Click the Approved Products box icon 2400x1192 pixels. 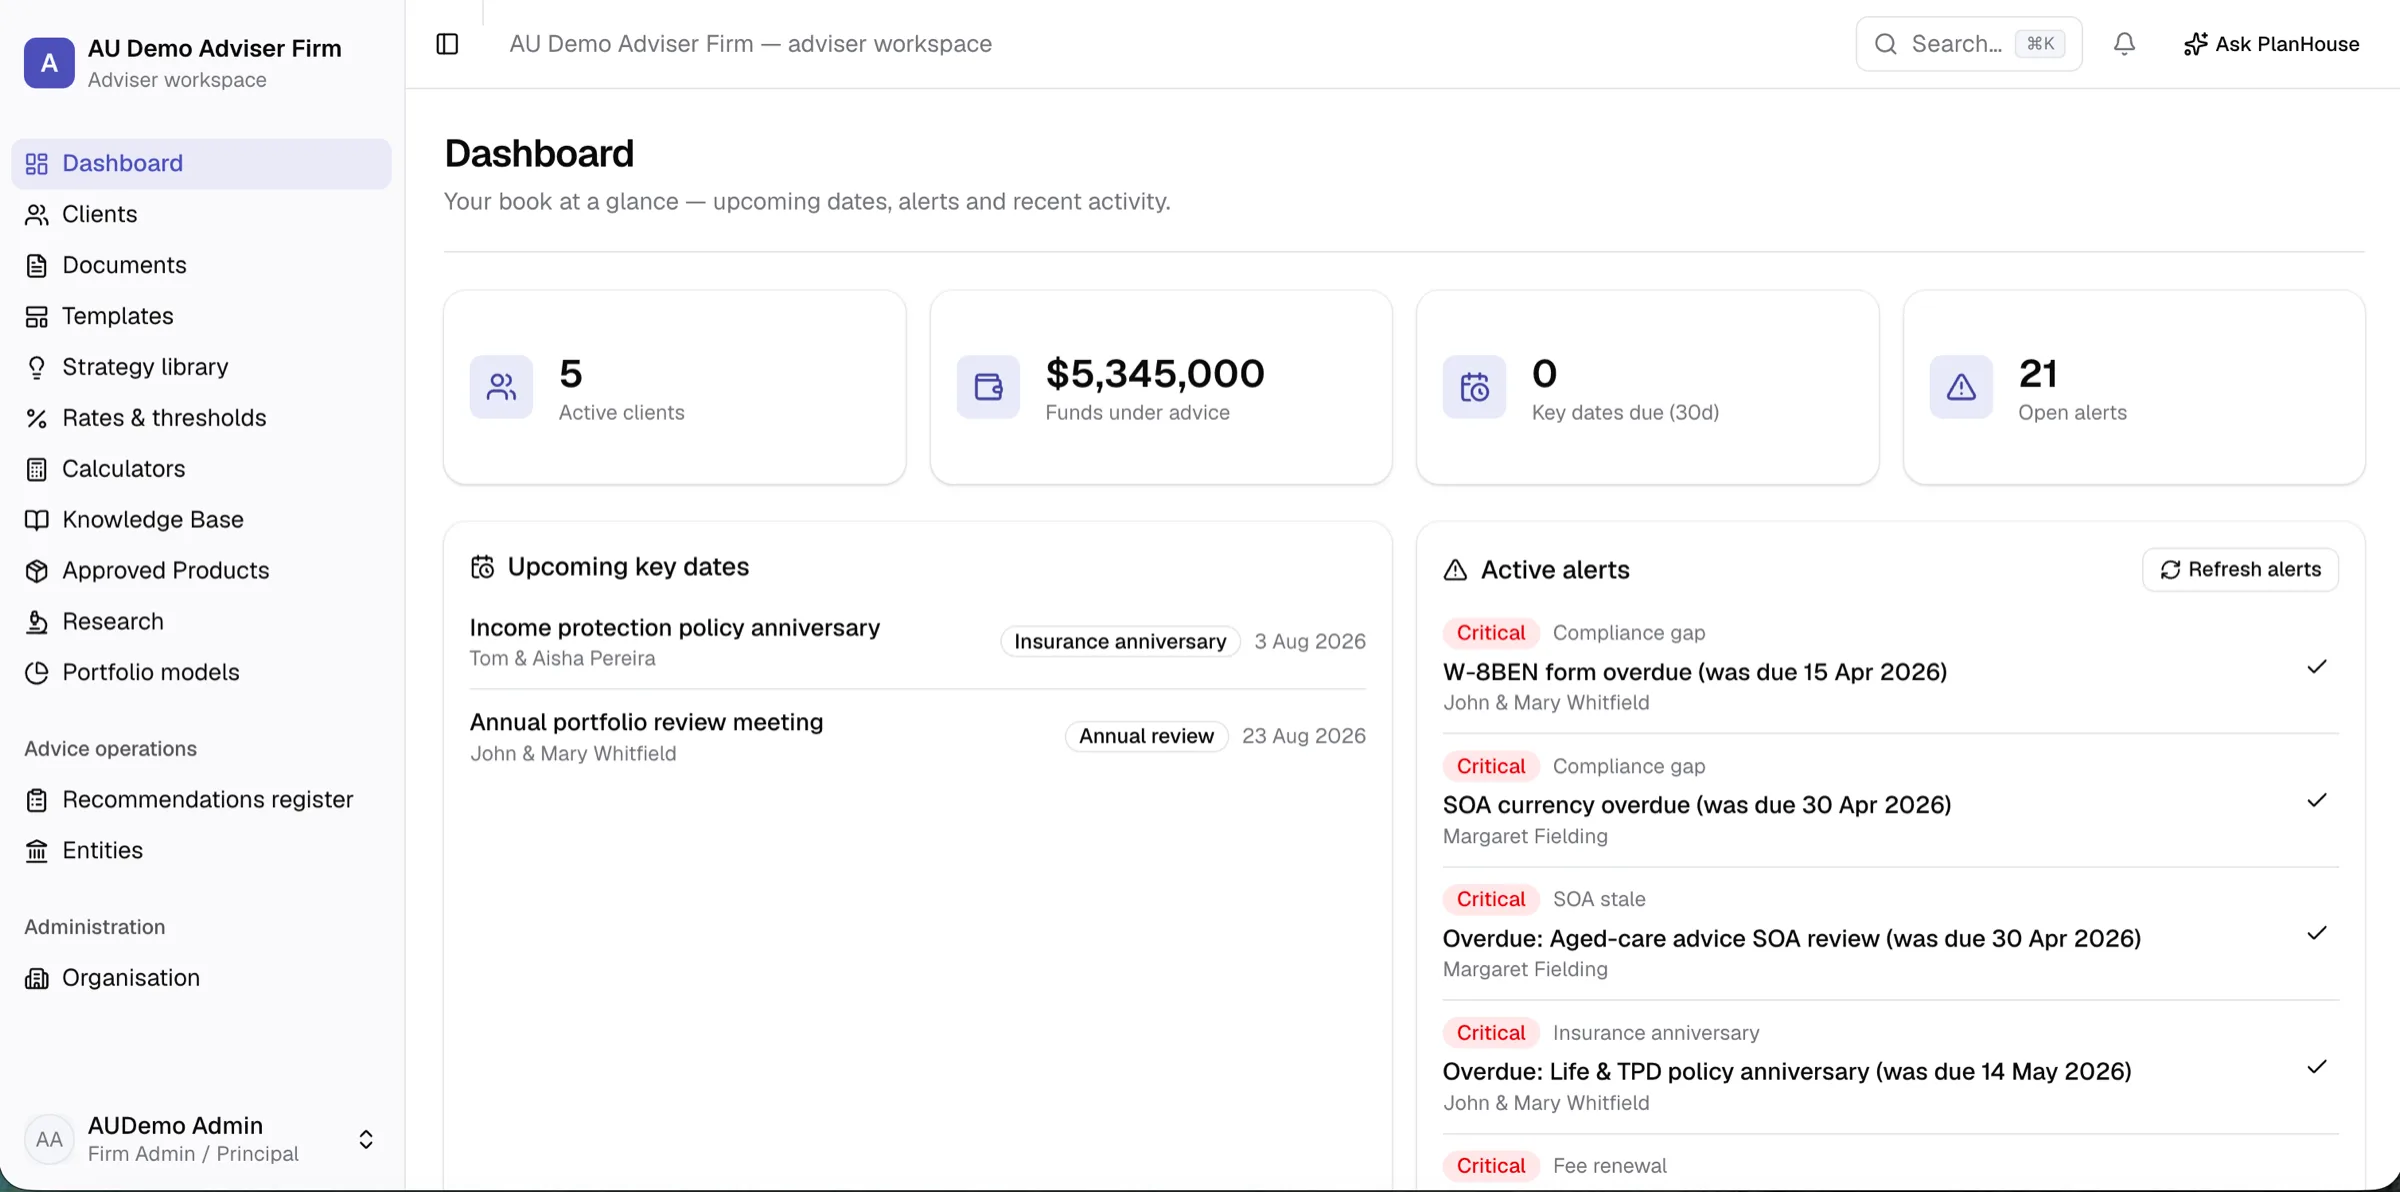[37, 571]
